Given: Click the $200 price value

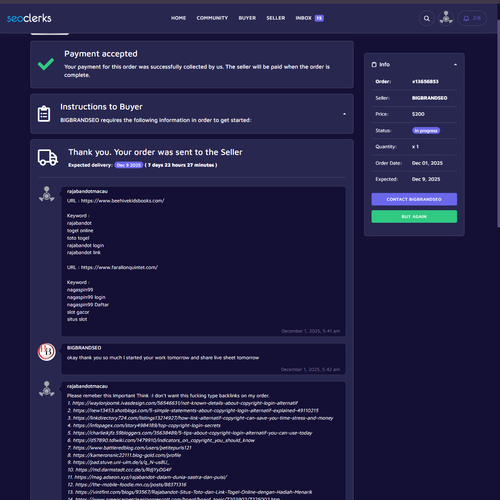Looking at the screenshot, I should [x=418, y=114].
